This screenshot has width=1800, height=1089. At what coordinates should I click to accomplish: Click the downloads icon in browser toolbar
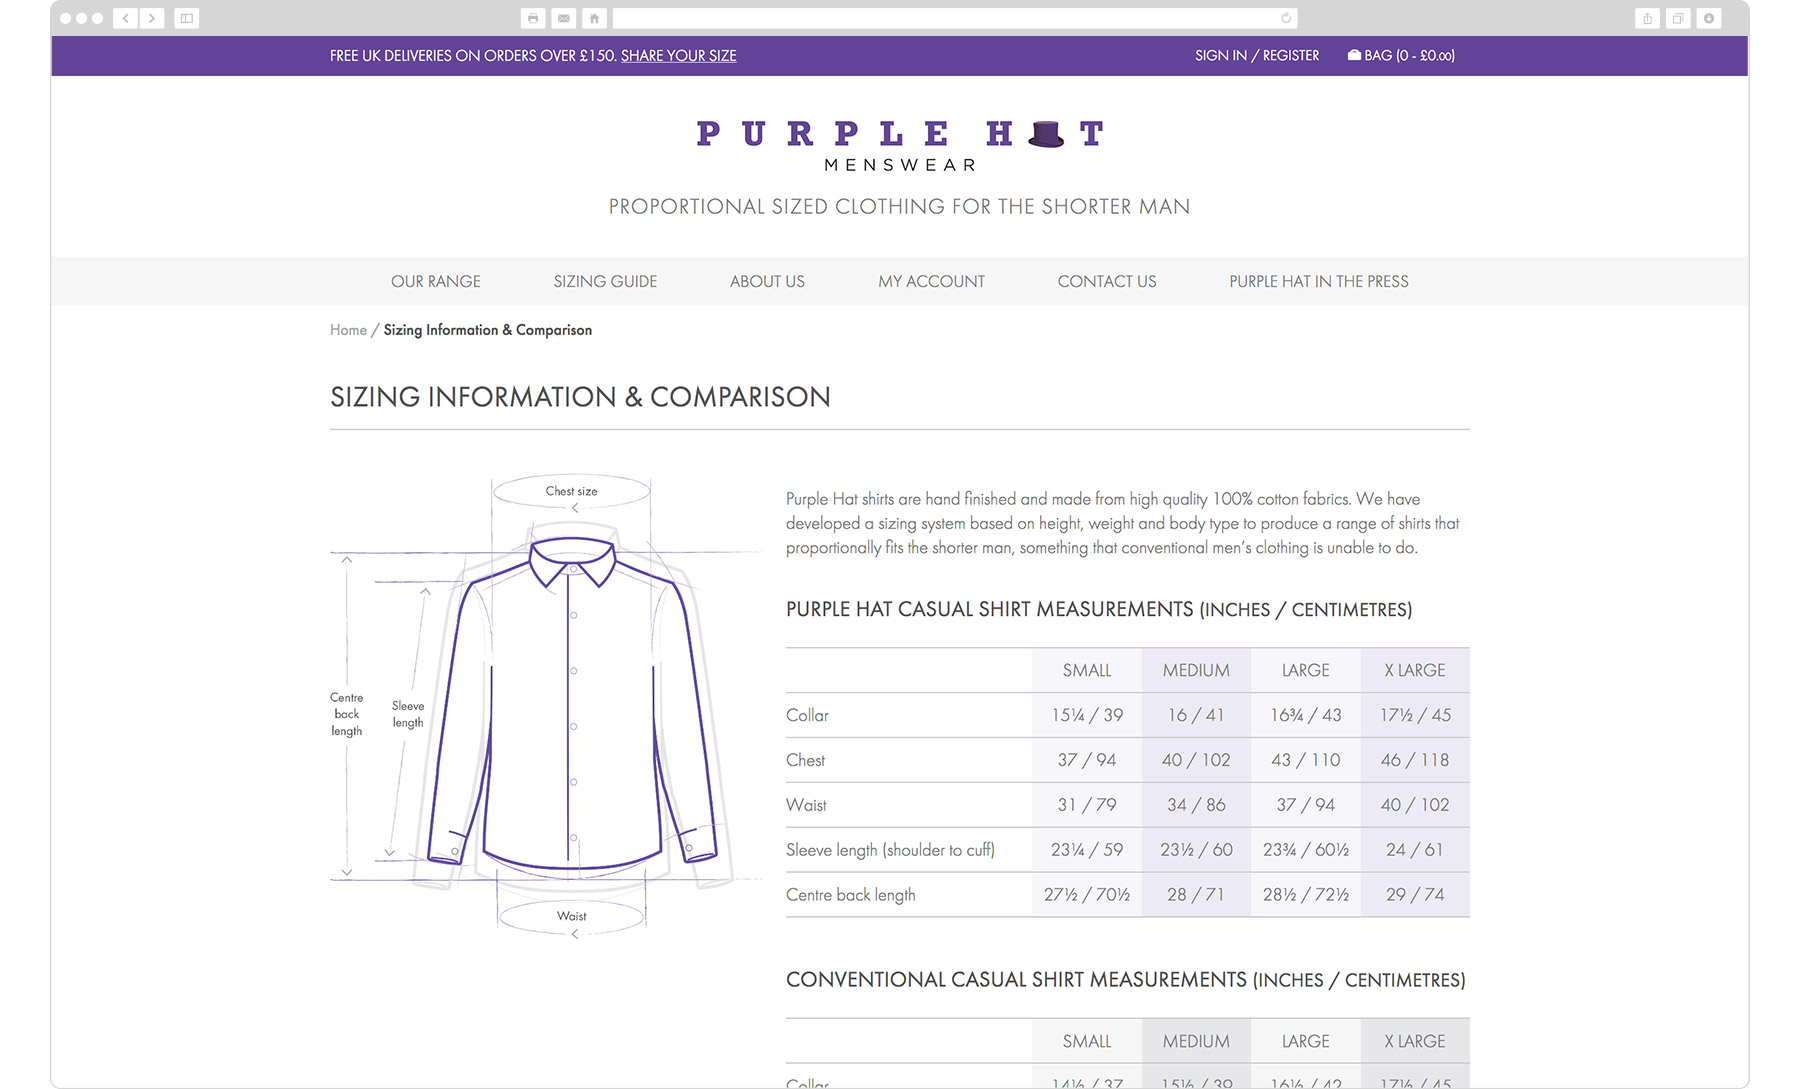tap(1709, 18)
